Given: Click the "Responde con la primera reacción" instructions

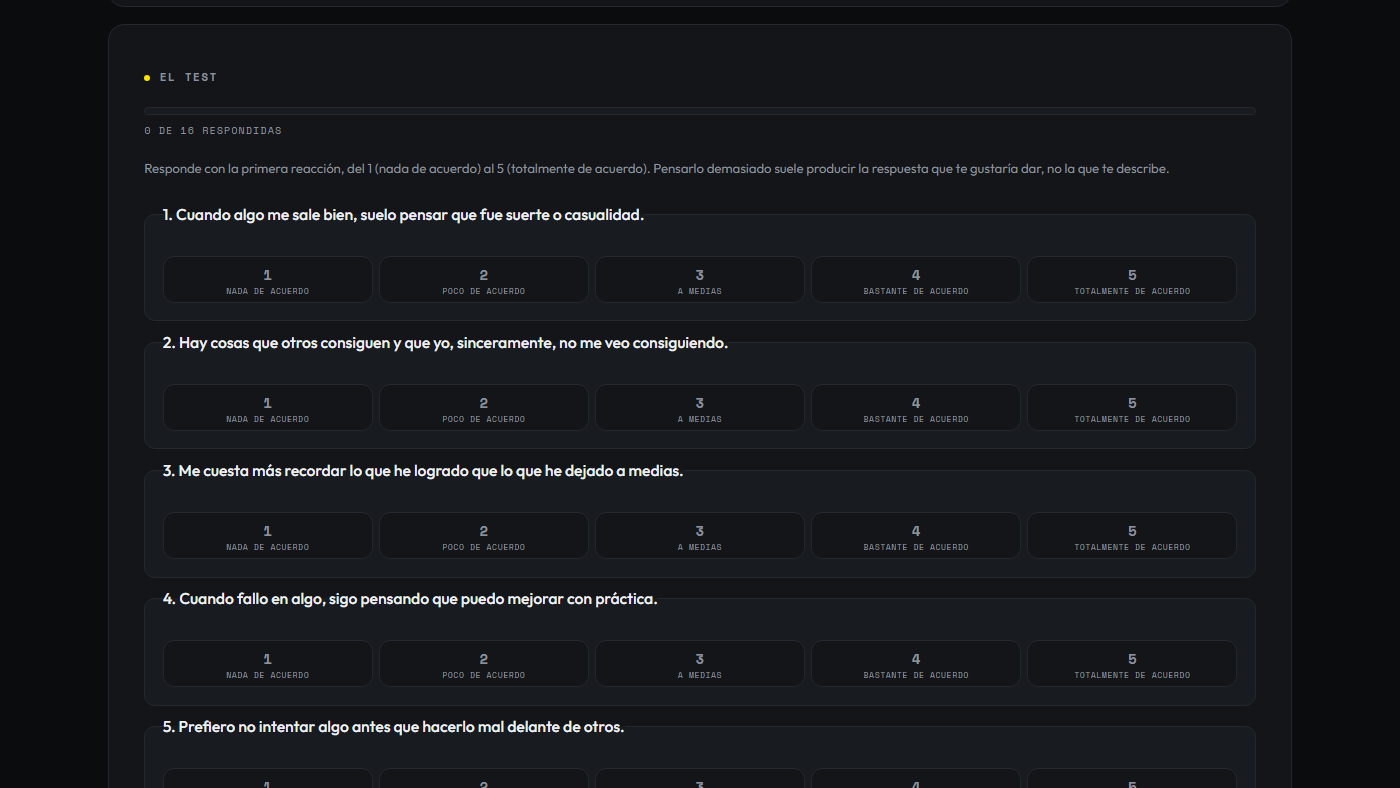Looking at the screenshot, I should (x=657, y=169).
